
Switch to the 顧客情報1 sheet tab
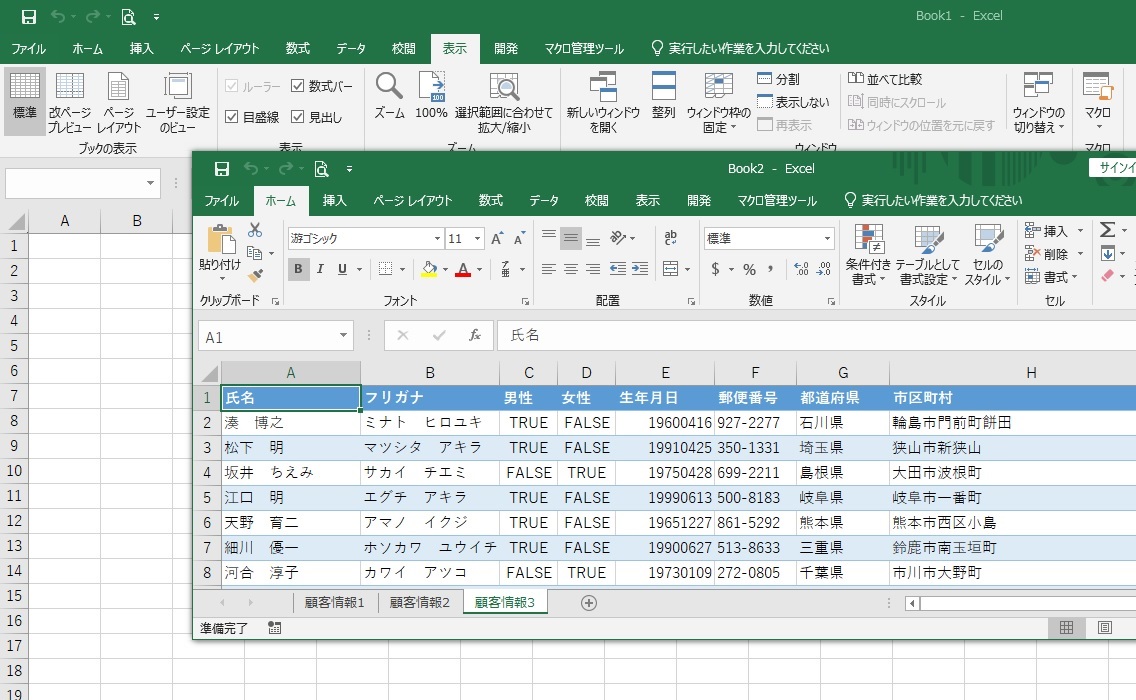click(334, 602)
